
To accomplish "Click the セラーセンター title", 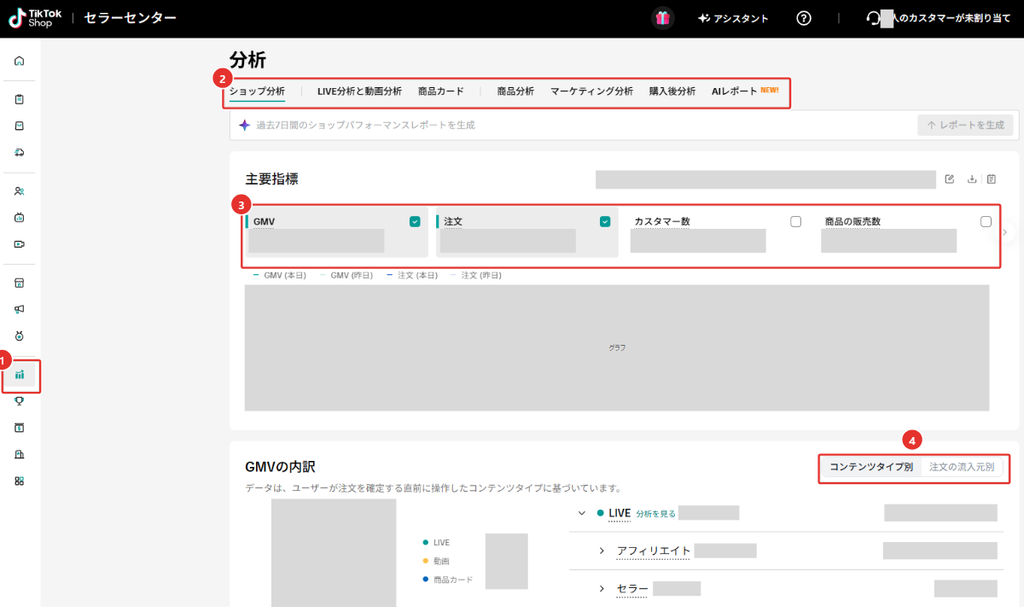I will [x=130, y=18].
